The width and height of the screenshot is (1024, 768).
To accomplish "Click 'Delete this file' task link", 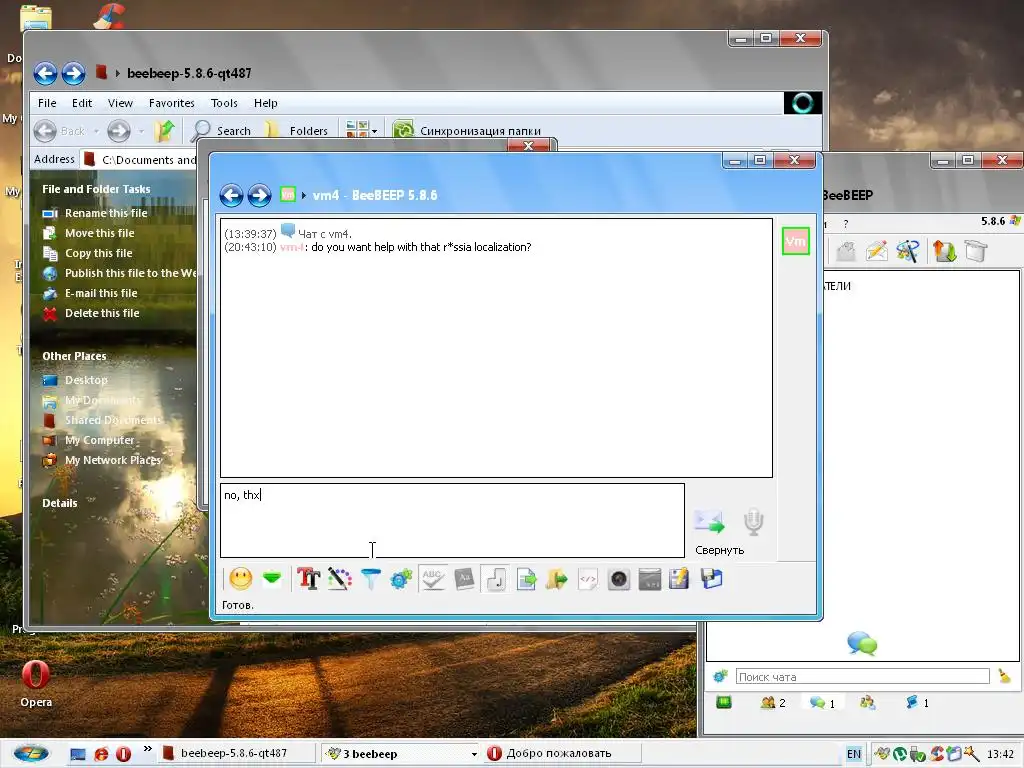I will click(x=102, y=313).
